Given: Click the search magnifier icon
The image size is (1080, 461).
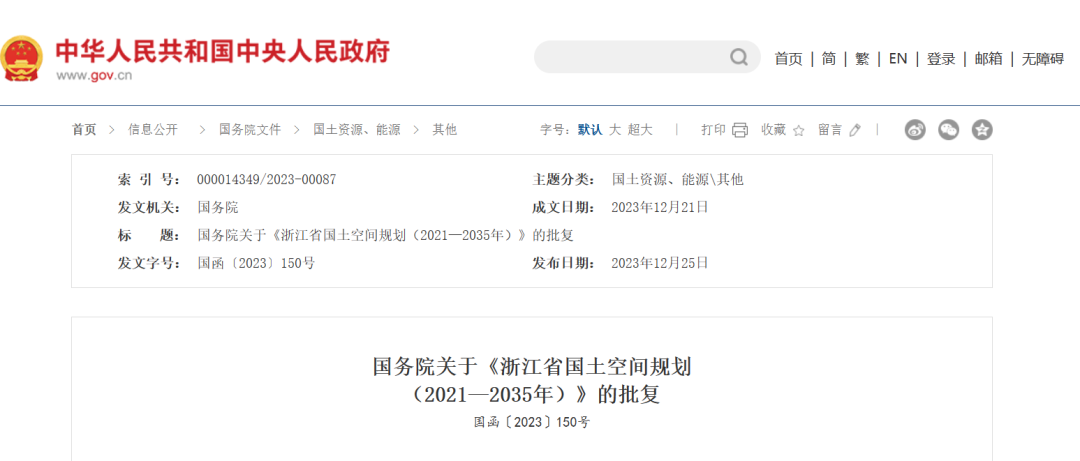Looking at the screenshot, I should pos(738,57).
